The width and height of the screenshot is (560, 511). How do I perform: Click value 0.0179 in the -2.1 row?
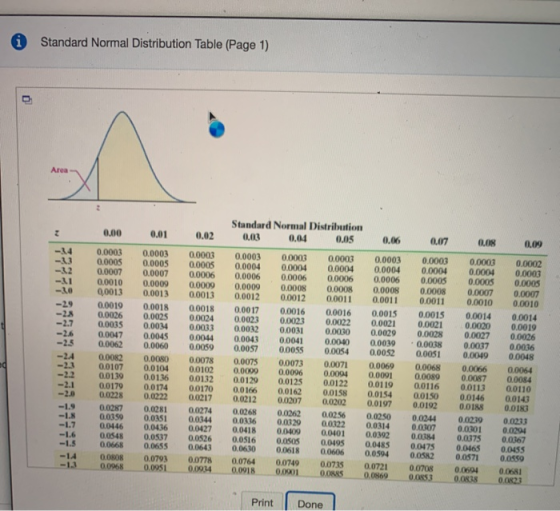coord(111,386)
